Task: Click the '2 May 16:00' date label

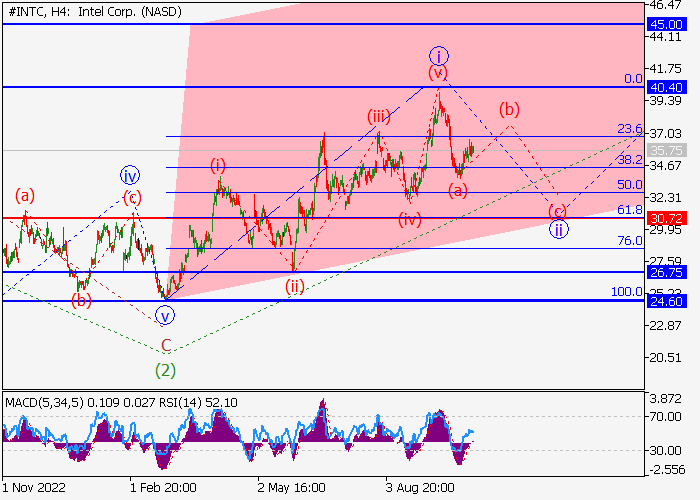Action: [x=292, y=488]
